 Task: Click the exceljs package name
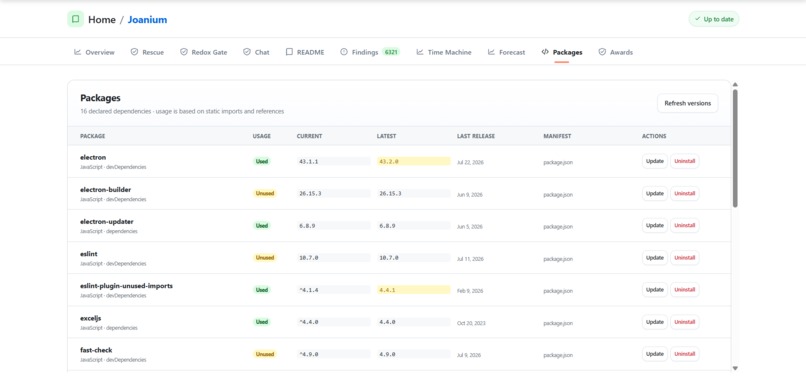90,318
